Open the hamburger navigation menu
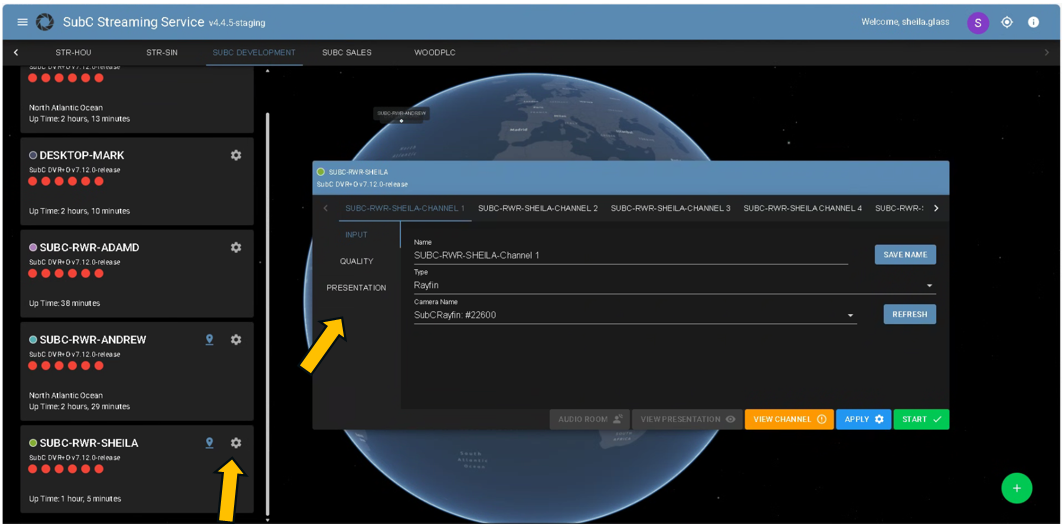 [22, 22]
